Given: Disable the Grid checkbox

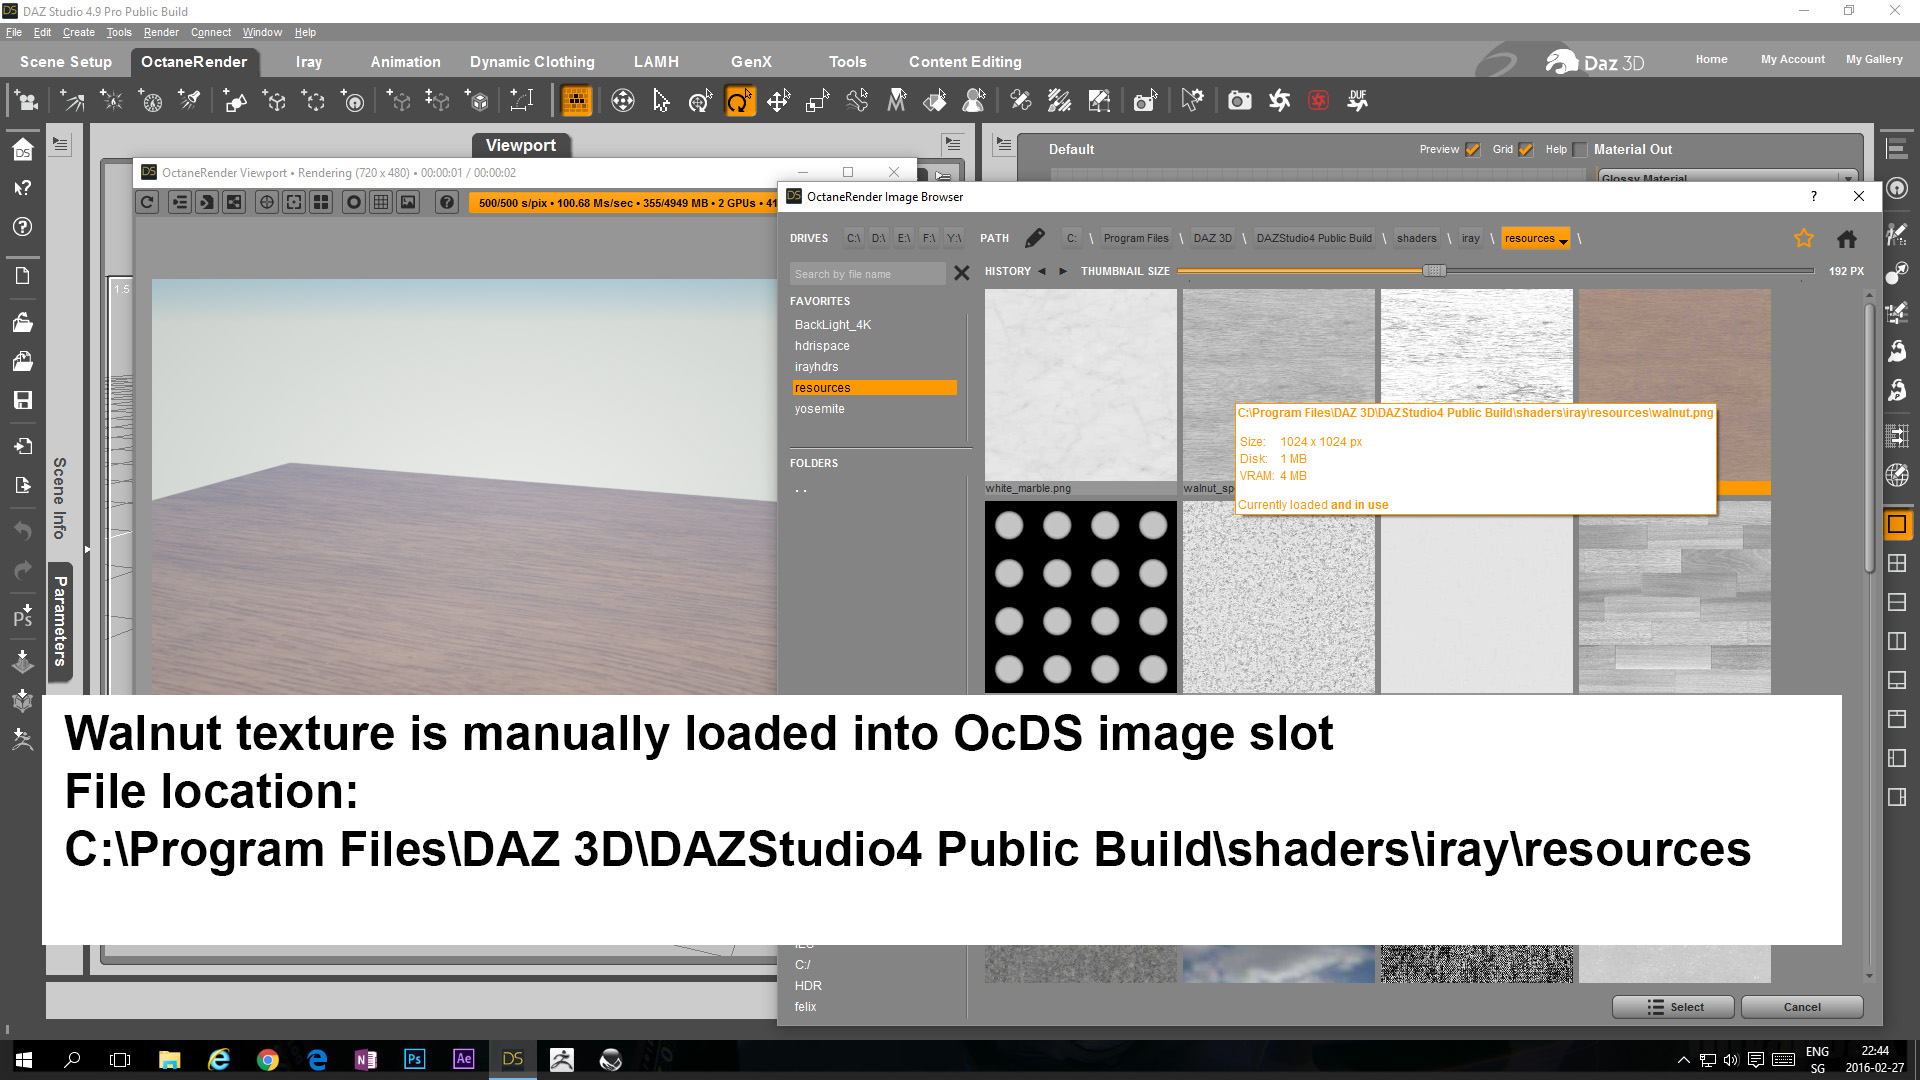Looking at the screenshot, I should point(1525,149).
